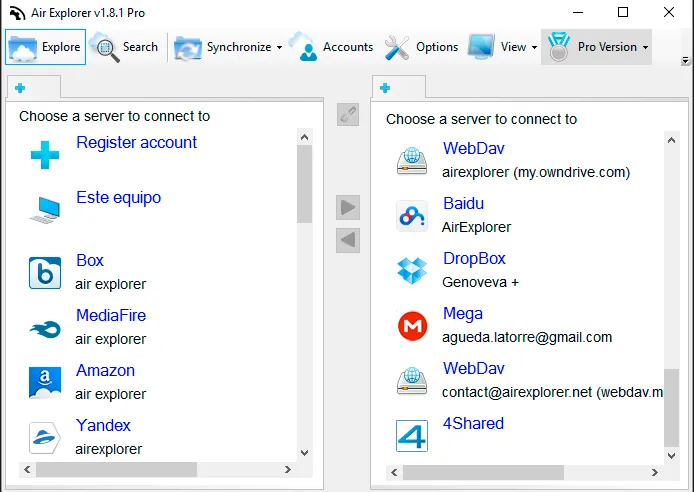
Task: Select MediaFire account name 'air explorer'
Action: 111,339
